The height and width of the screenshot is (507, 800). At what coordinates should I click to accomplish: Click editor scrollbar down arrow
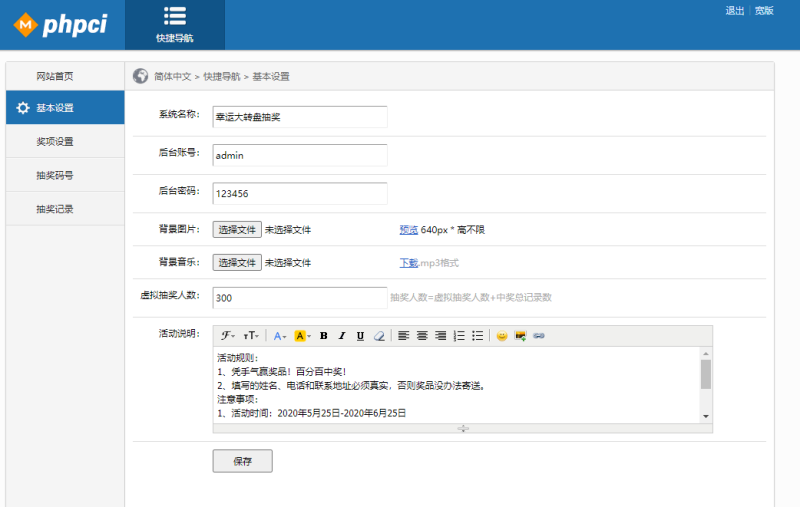pos(706,416)
